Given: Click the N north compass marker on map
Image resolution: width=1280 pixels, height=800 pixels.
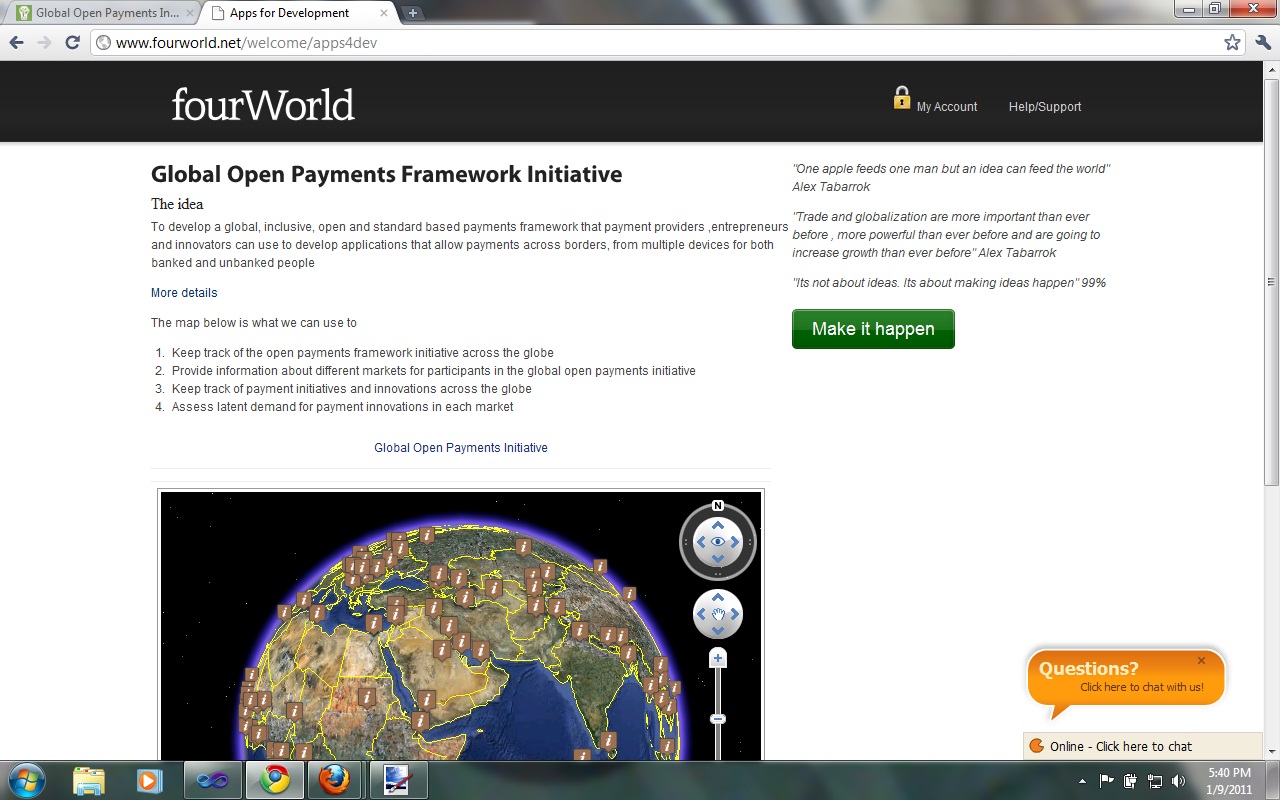Looking at the screenshot, I should point(718,506).
